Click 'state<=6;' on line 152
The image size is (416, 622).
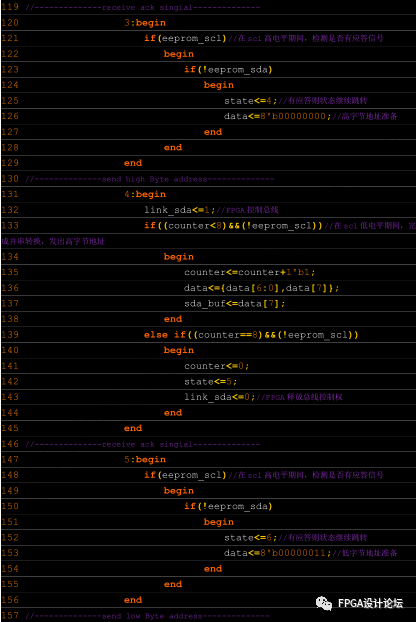coord(251,538)
